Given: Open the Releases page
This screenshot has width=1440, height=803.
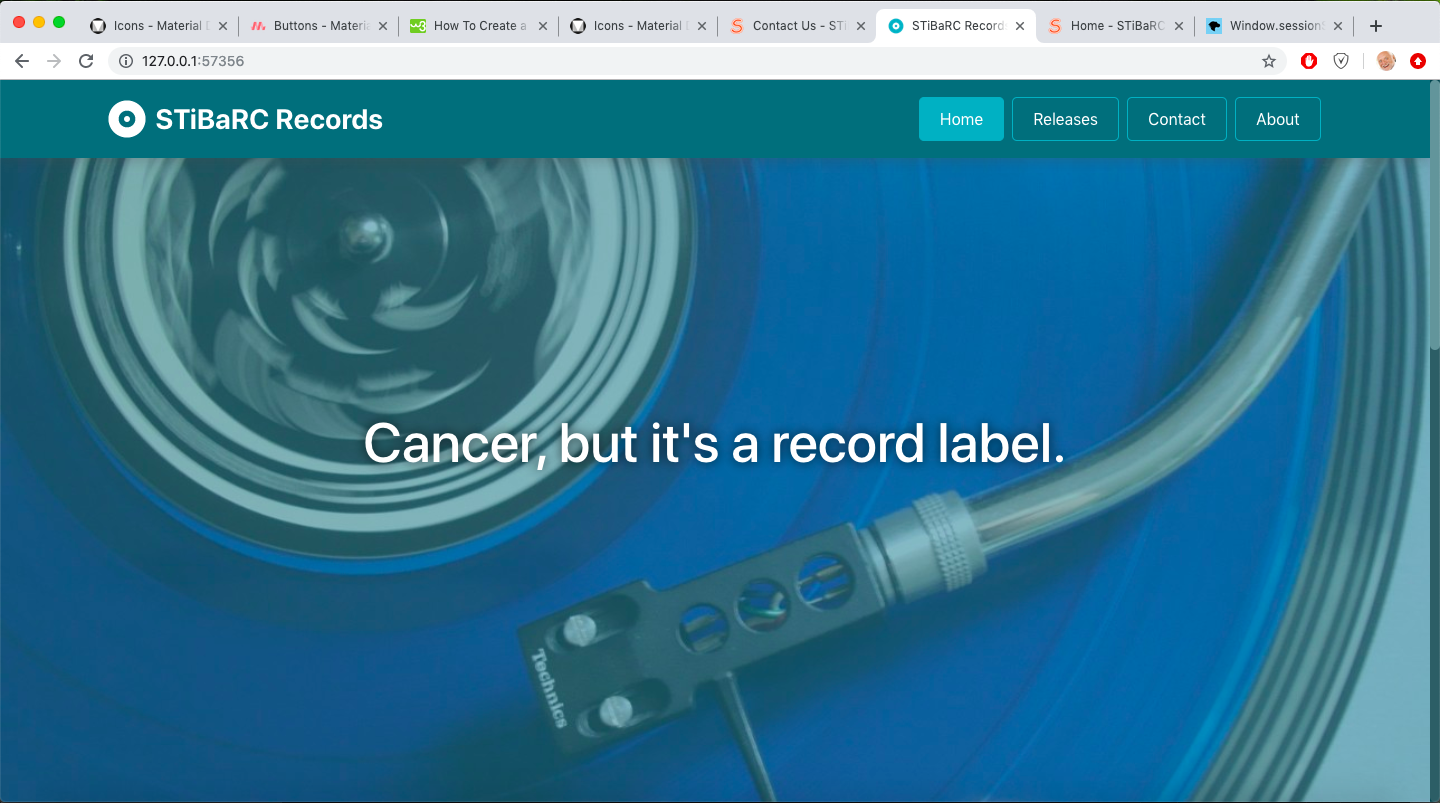Looking at the screenshot, I should pos(1065,119).
